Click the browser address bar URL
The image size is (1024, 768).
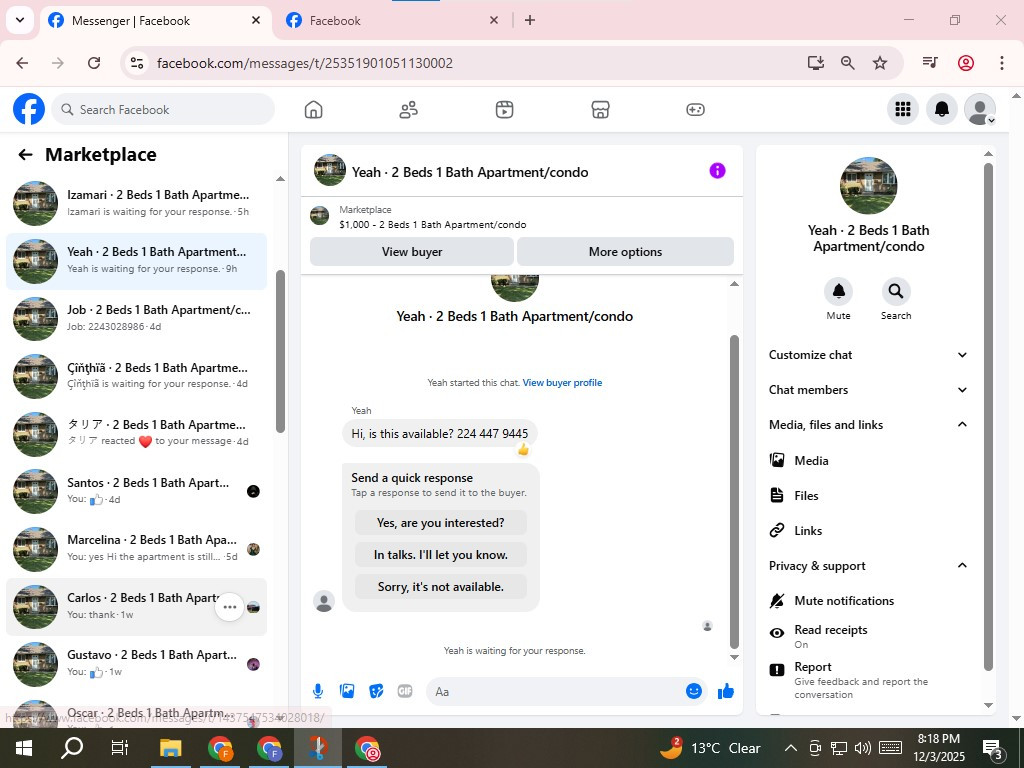coord(304,63)
